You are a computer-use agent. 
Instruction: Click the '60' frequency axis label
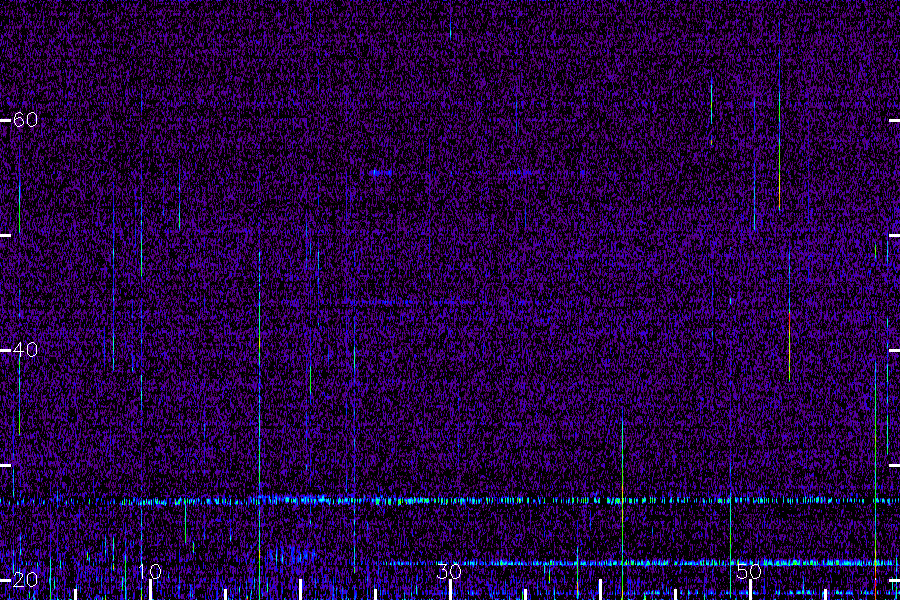[x=25, y=119]
